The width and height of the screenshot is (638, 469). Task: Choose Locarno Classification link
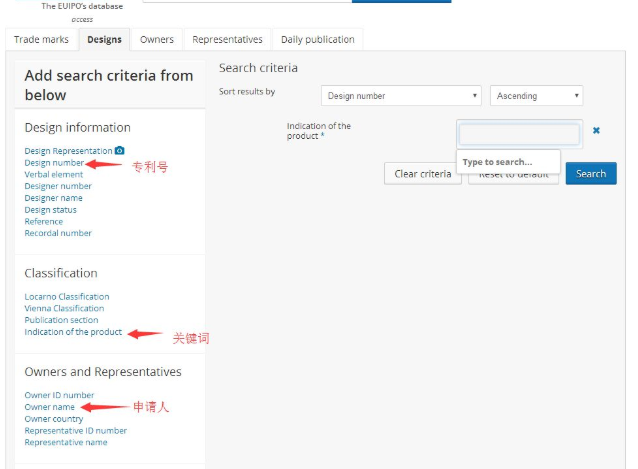click(67, 297)
